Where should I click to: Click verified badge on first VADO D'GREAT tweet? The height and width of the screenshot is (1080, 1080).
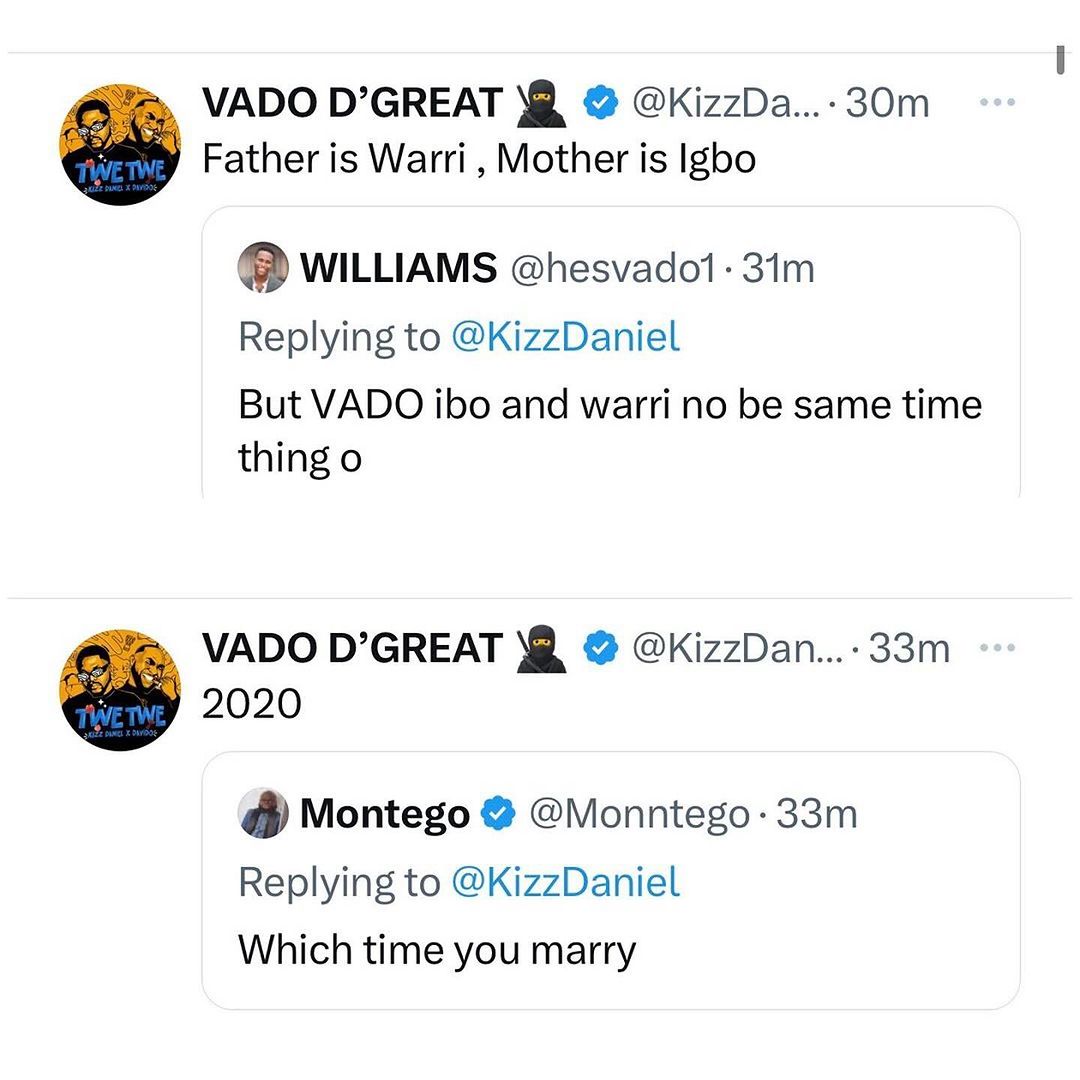click(600, 104)
